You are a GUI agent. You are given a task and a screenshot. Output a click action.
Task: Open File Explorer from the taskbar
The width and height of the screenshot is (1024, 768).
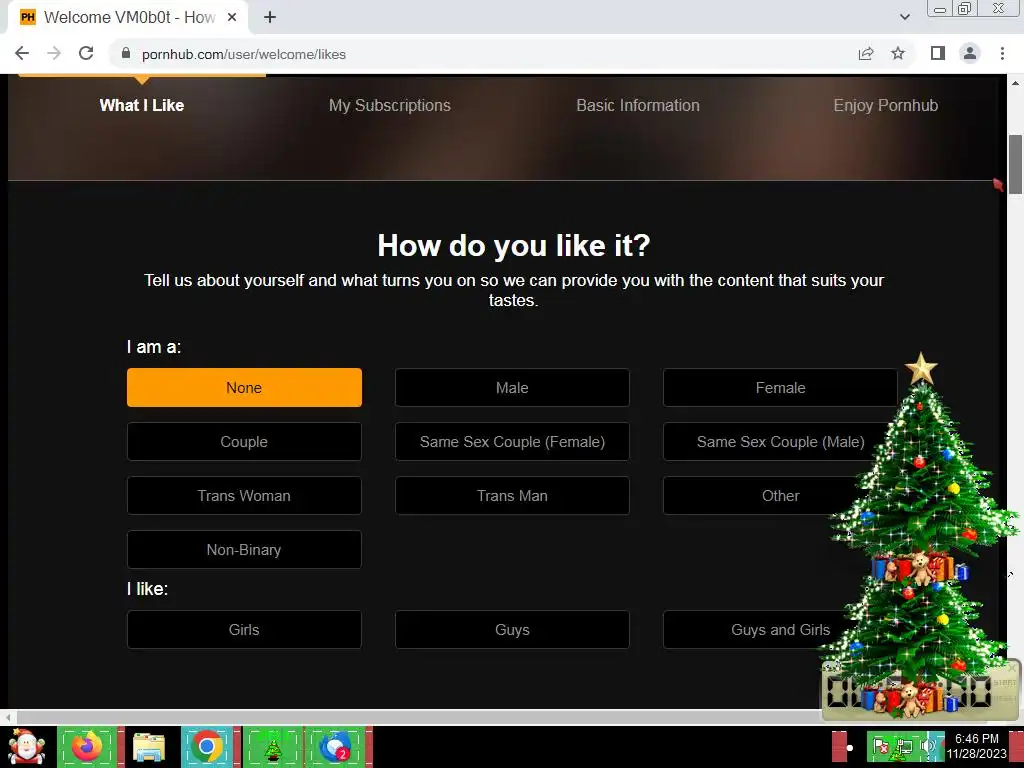149,746
